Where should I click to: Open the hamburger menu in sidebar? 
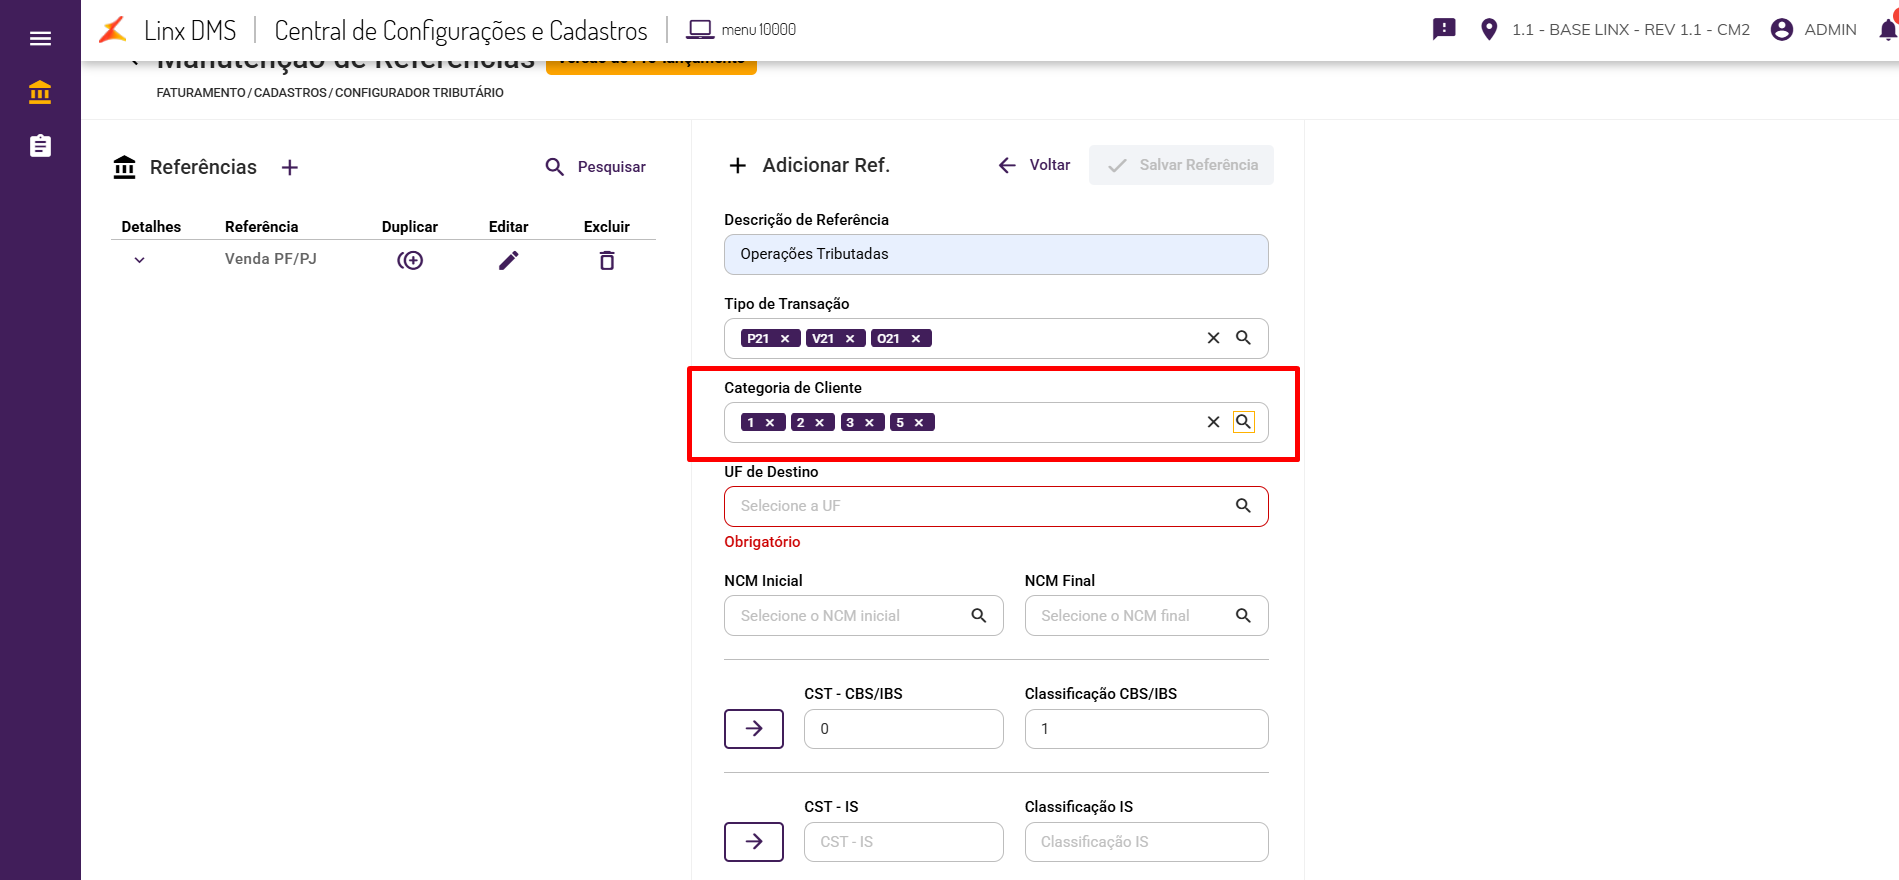click(x=40, y=38)
